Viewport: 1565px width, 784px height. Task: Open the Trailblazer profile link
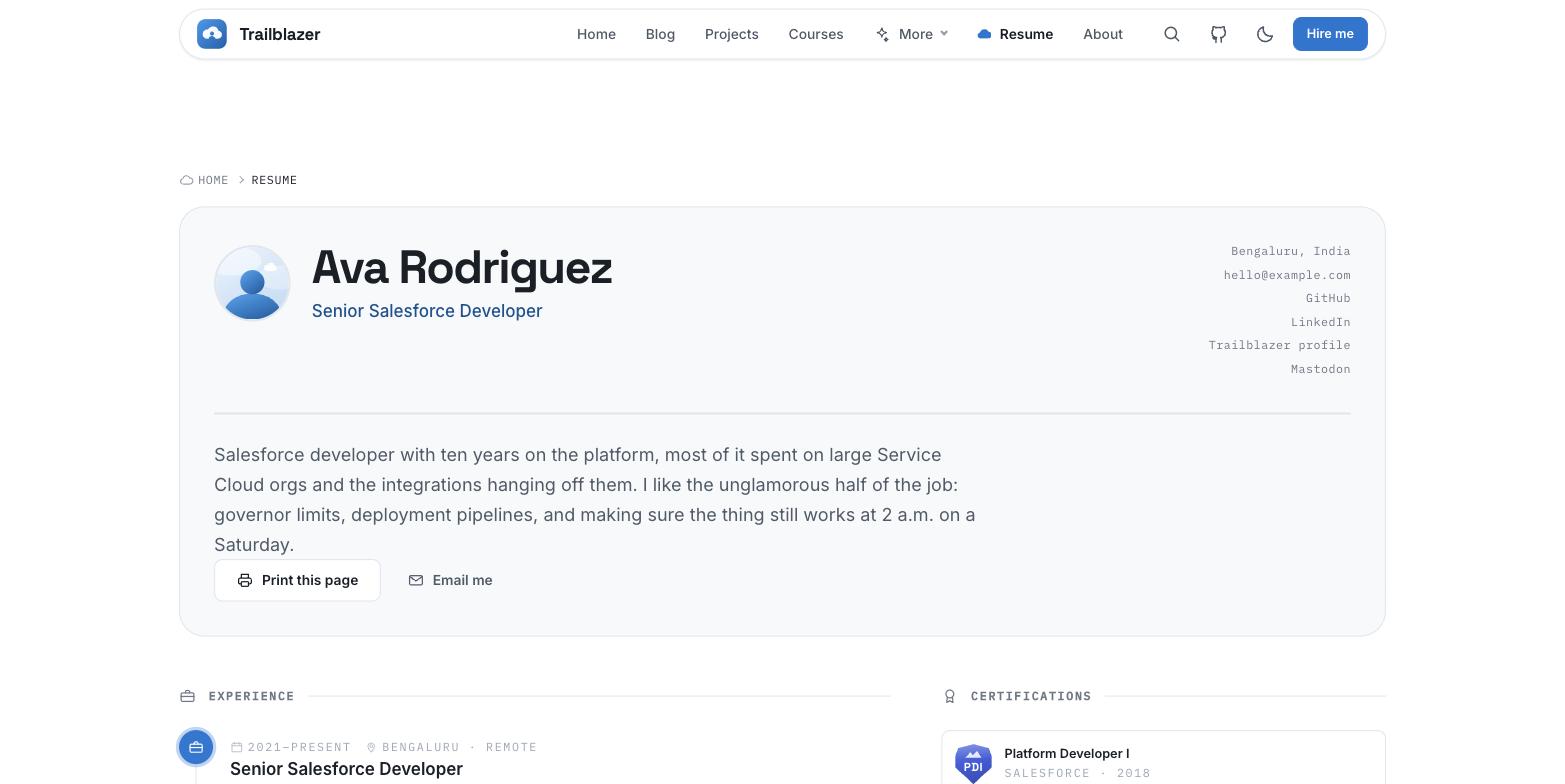tap(1279, 345)
